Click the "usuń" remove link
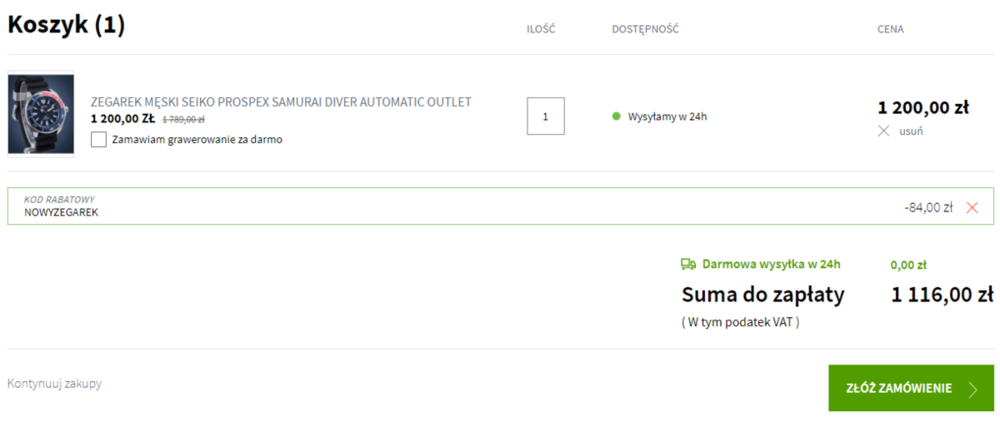The image size is (1000, 422). point(911,131)
